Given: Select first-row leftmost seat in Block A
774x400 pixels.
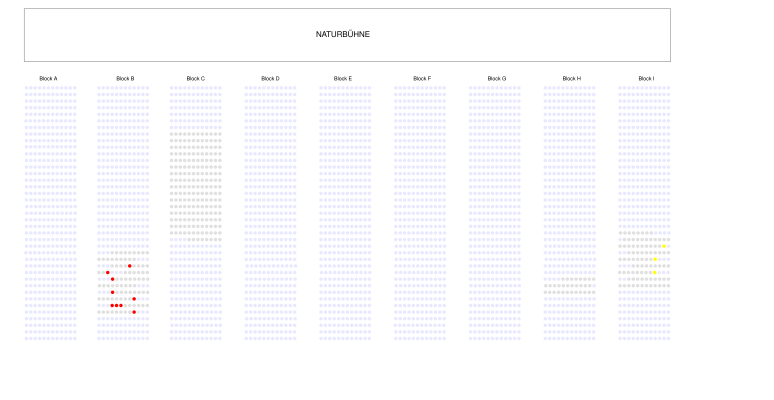Looking at the screenshot, I should 27,88.
